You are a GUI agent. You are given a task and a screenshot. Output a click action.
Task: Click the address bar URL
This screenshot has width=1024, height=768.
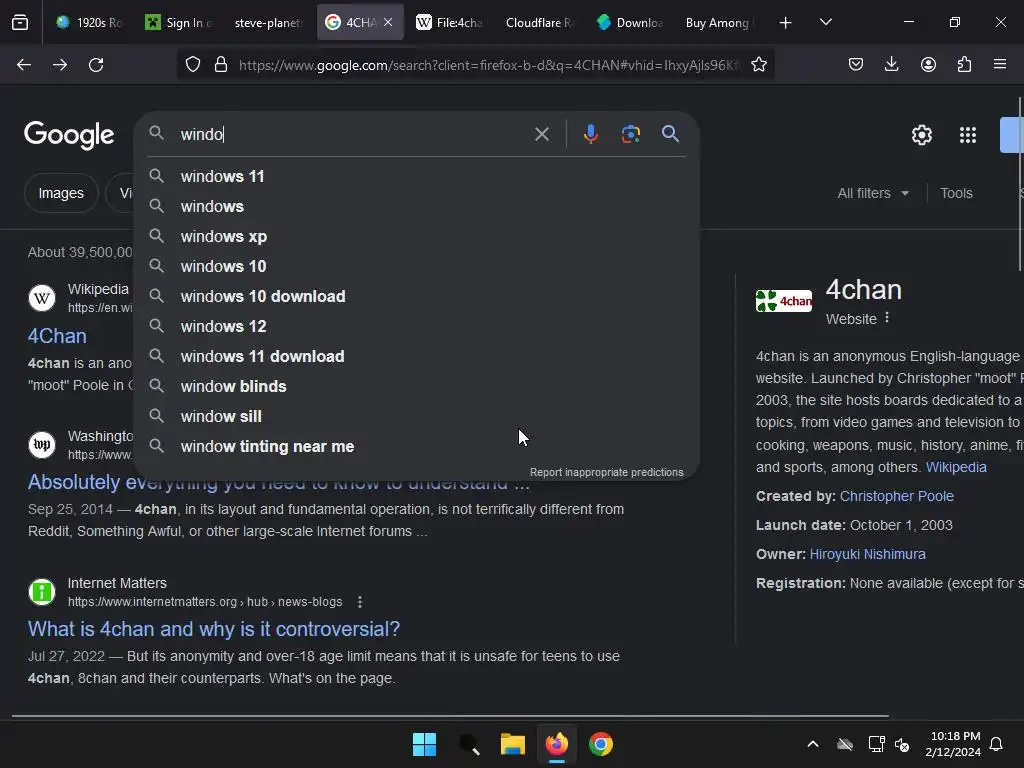490,65
